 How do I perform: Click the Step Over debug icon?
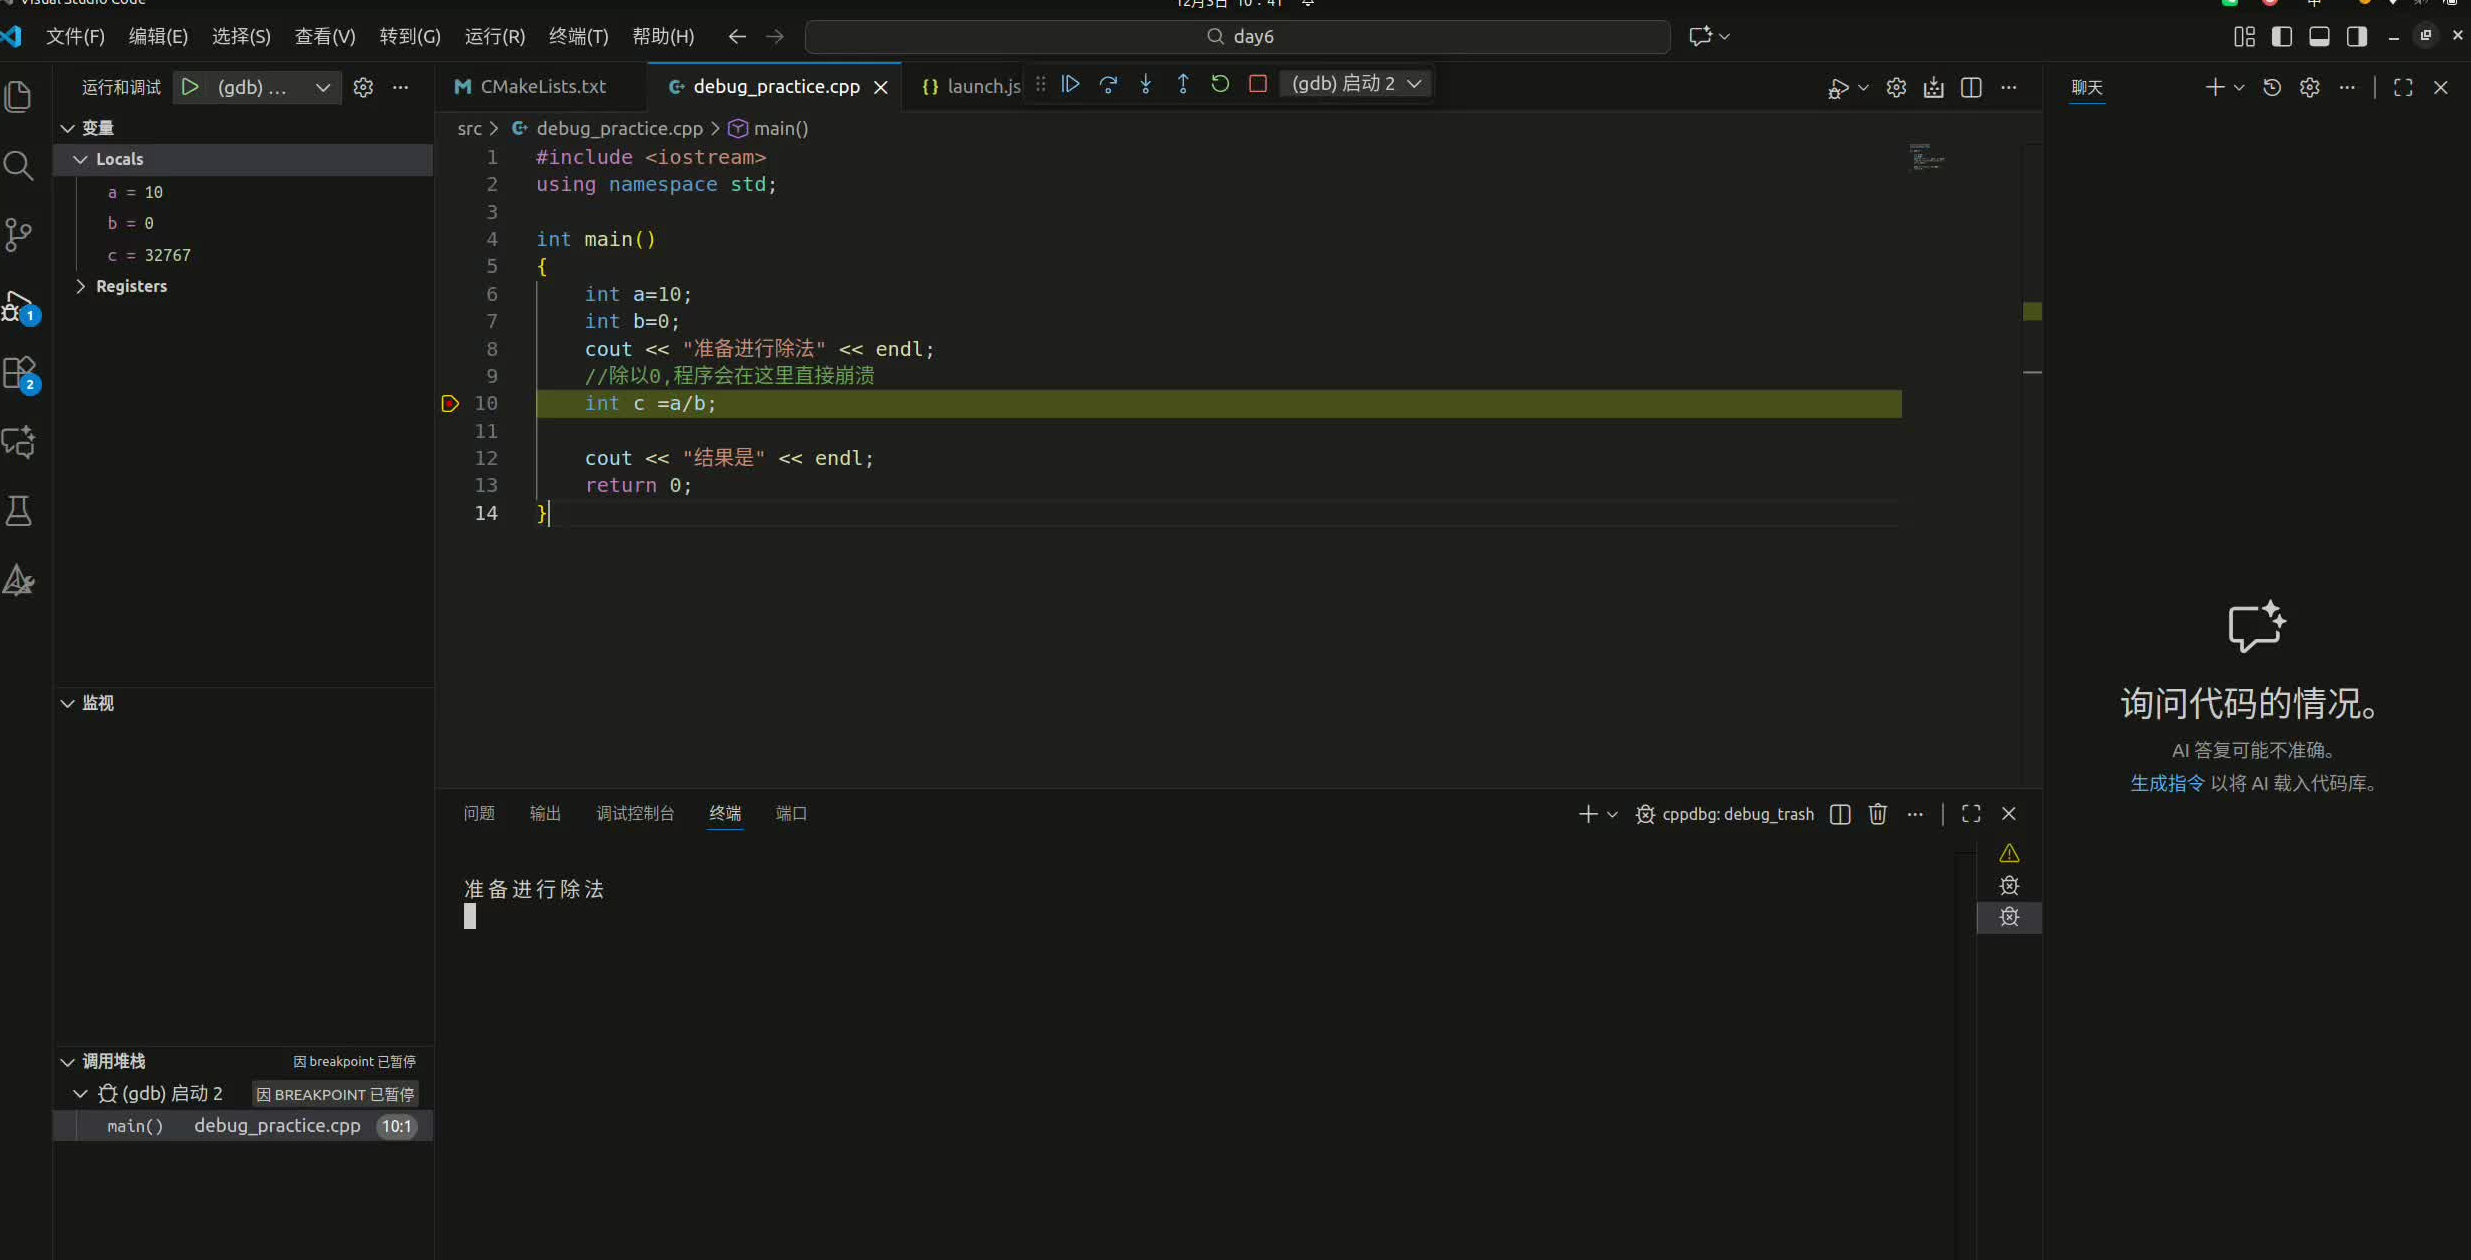pos(1108,84)
